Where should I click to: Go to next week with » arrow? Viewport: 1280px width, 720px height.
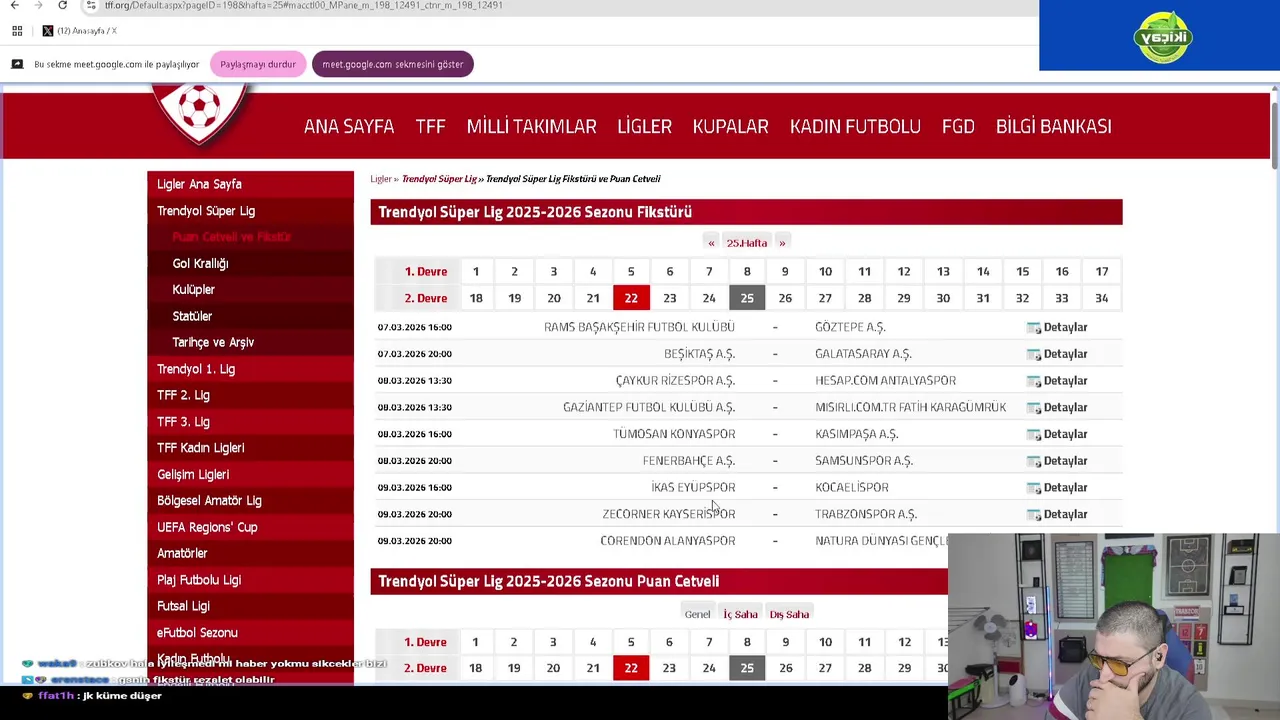(782, 243)
